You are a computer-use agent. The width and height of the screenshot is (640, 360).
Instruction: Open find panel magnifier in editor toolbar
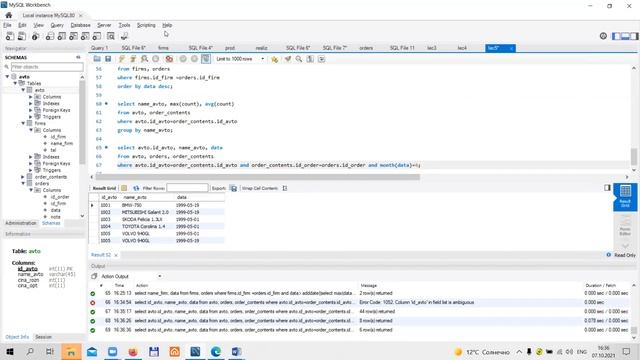pyautogui.click(x=299, y=59)
